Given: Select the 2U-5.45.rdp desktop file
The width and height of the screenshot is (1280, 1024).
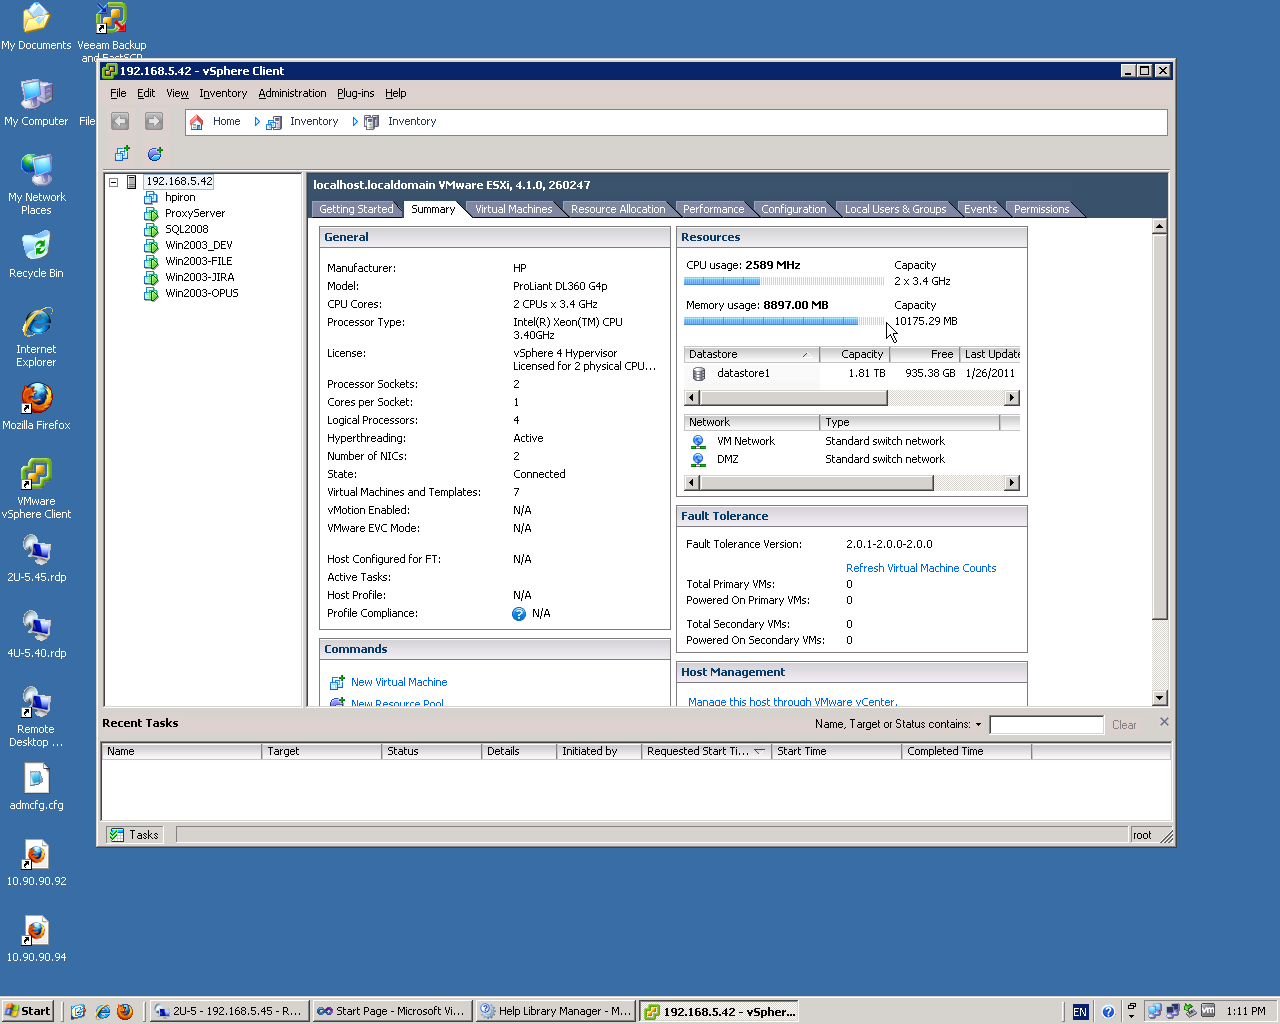Looking at the screenshot, I should point(36,559).
